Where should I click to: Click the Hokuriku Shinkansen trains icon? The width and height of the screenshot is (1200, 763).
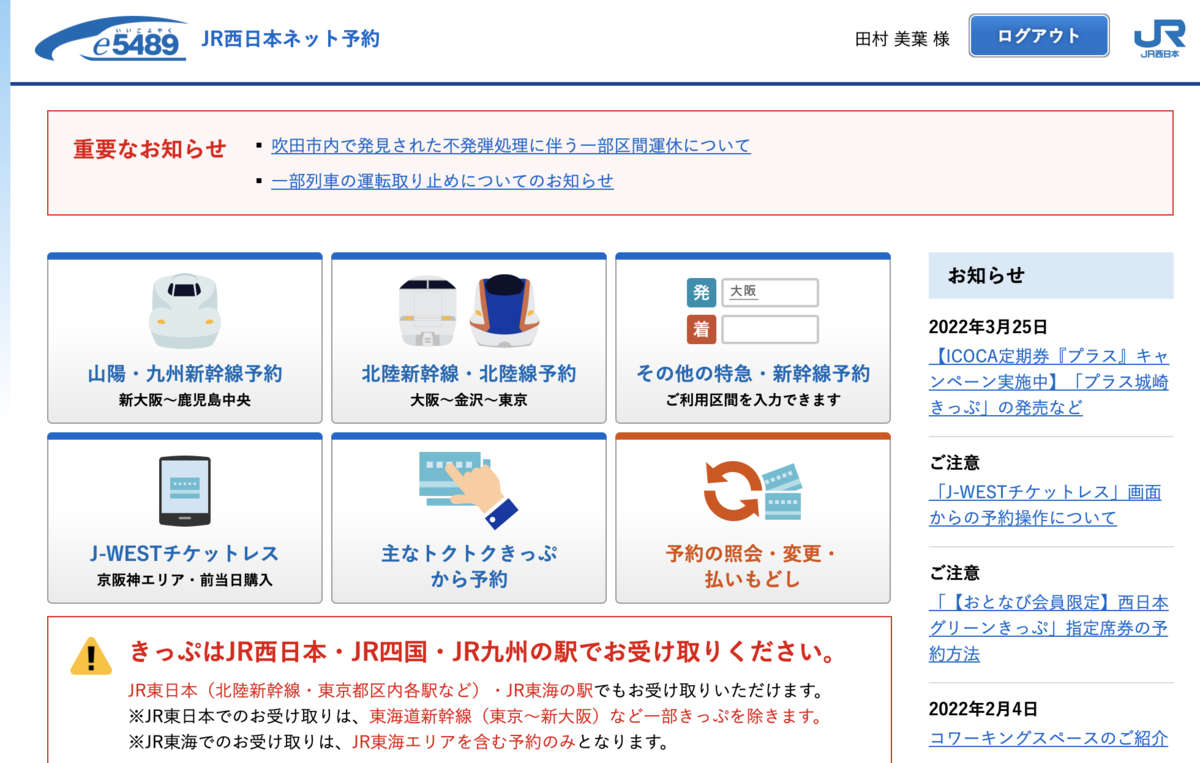(468, 311)
